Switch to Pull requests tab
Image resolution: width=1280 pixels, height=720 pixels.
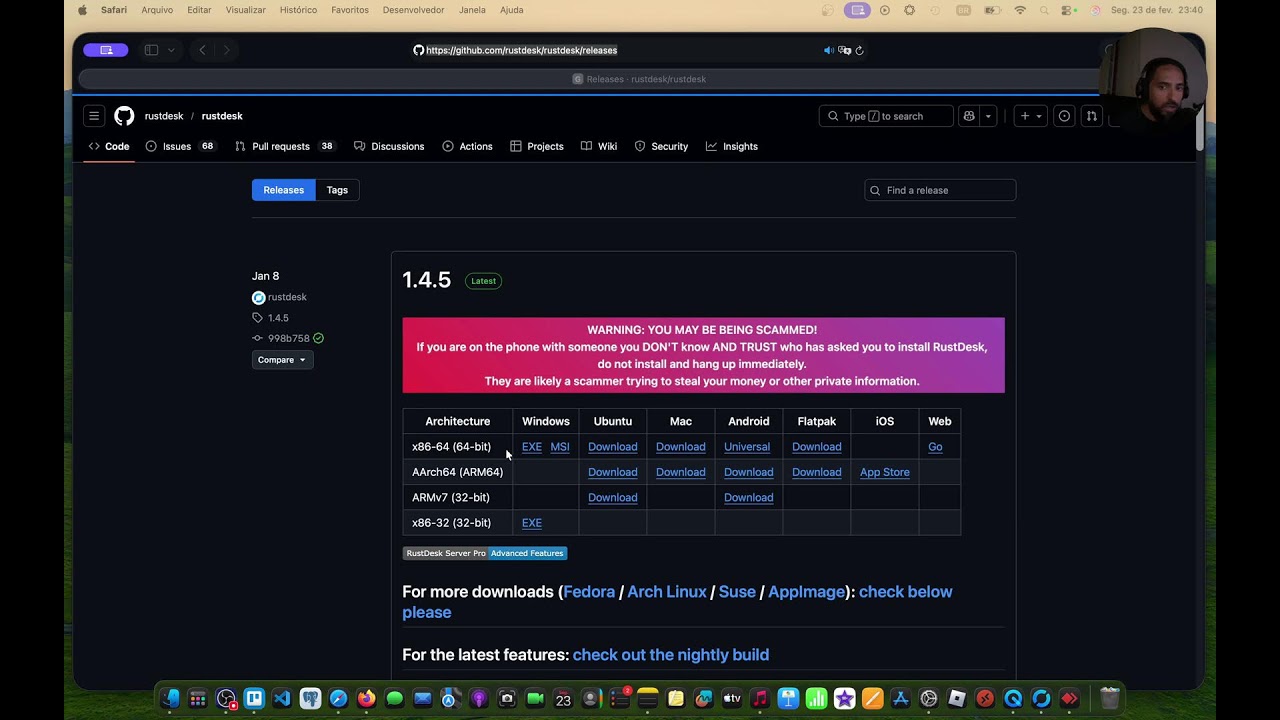(x=284, y=146)
